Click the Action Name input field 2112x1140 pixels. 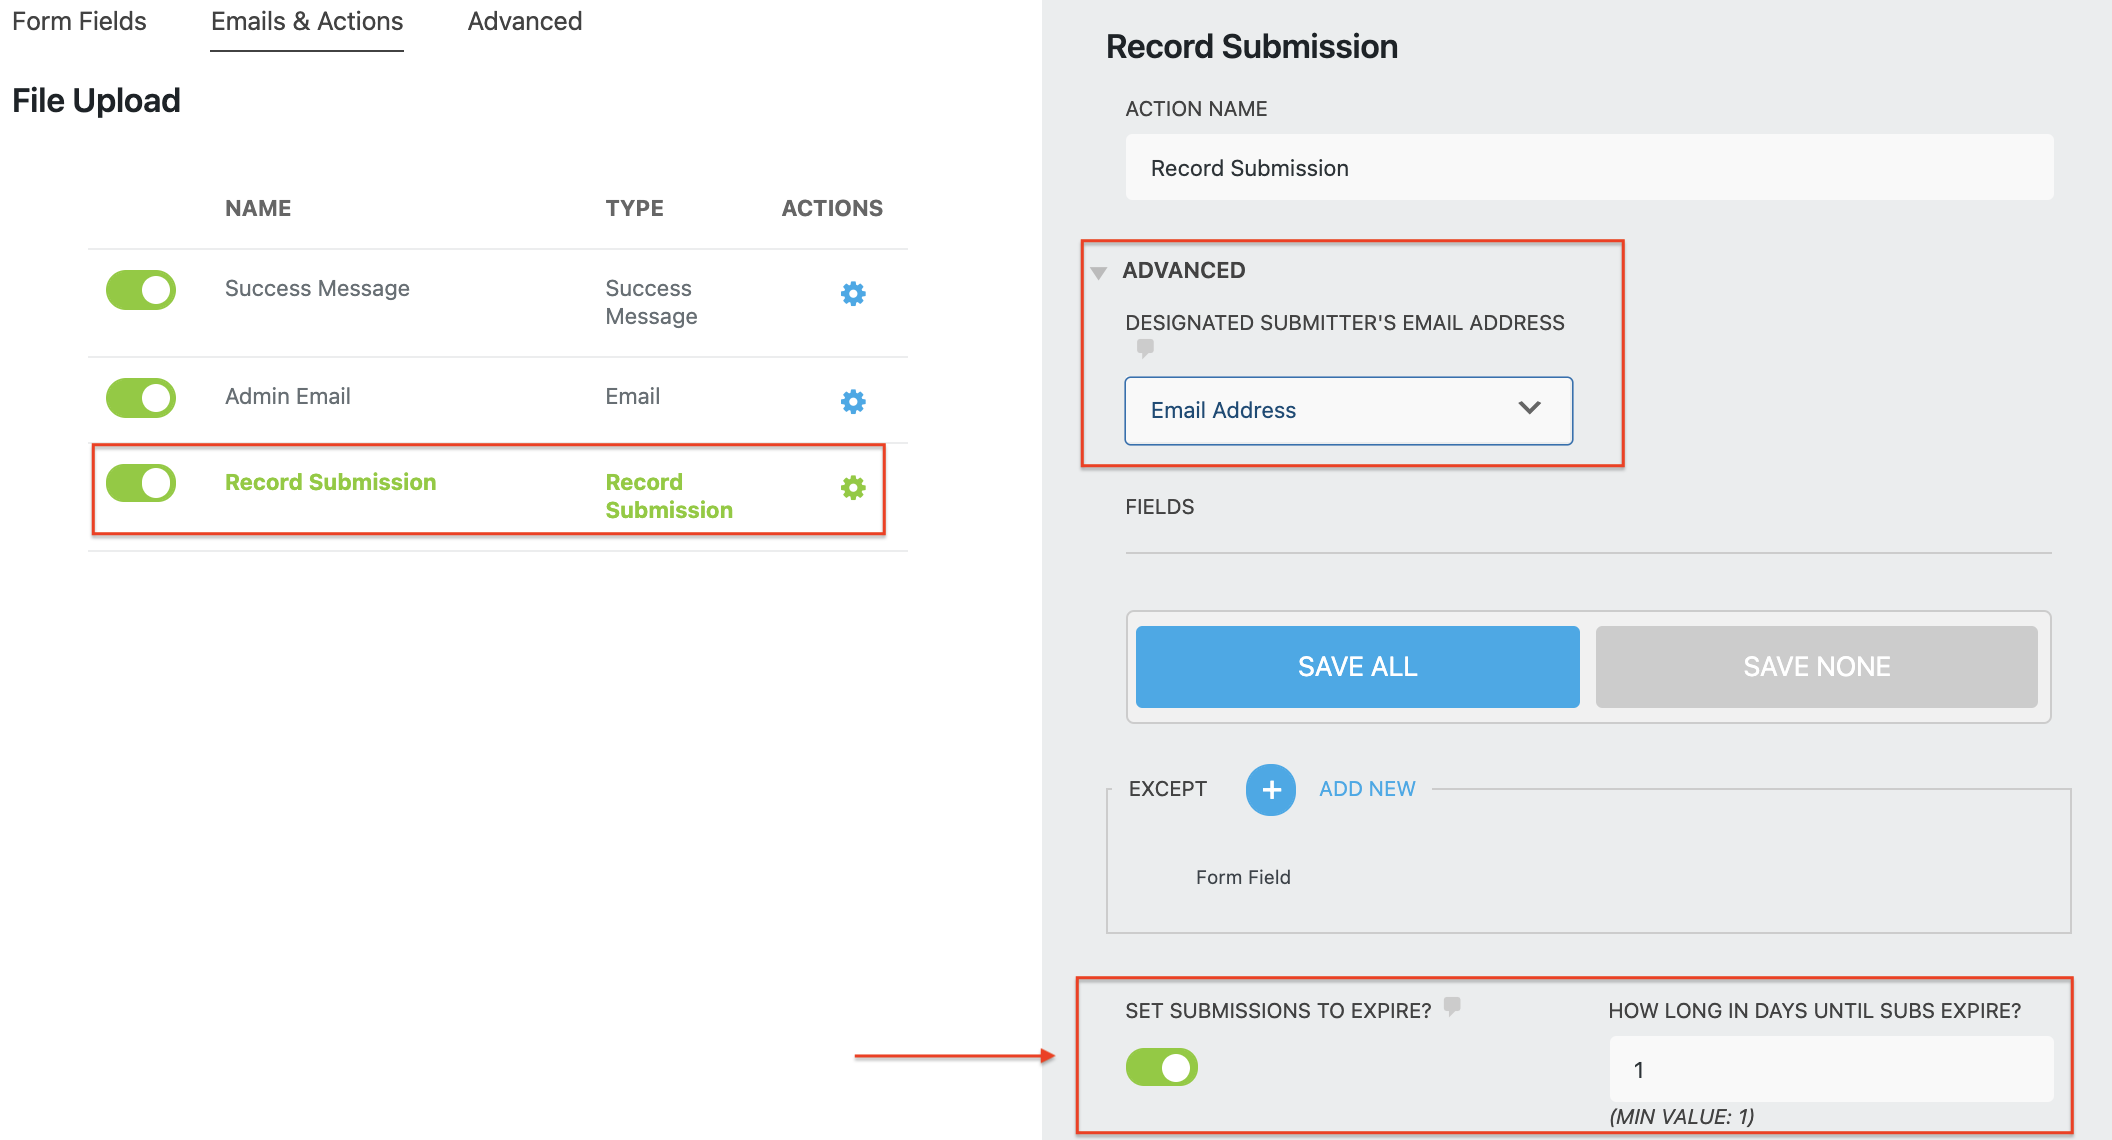coord(1588,168)
